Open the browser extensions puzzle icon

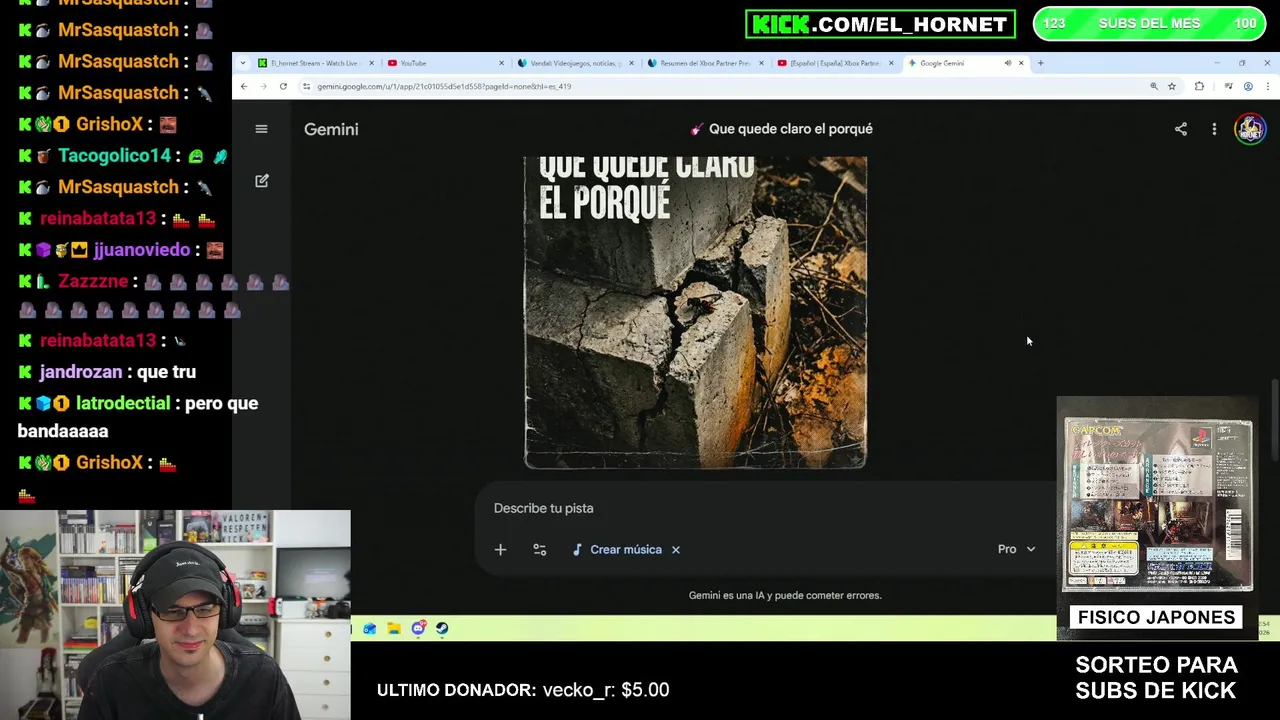click(x=1199, y=86)
